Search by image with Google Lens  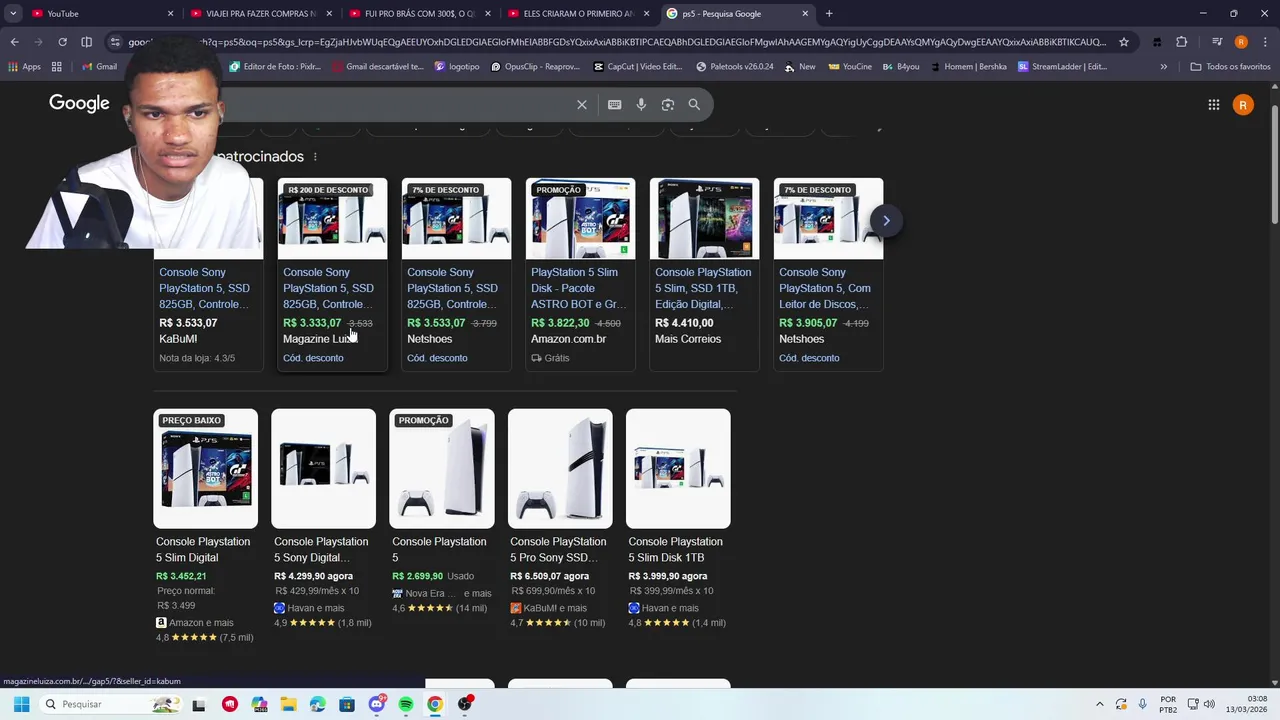point(668,104)
